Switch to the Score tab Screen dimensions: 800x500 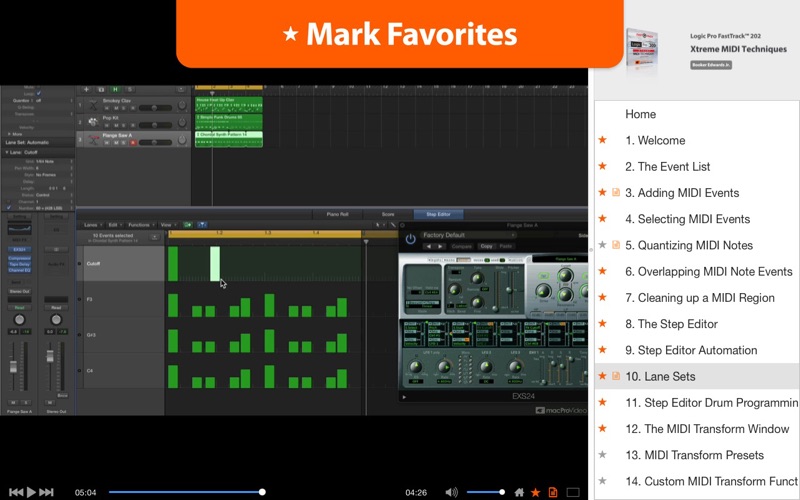(388, 214)
